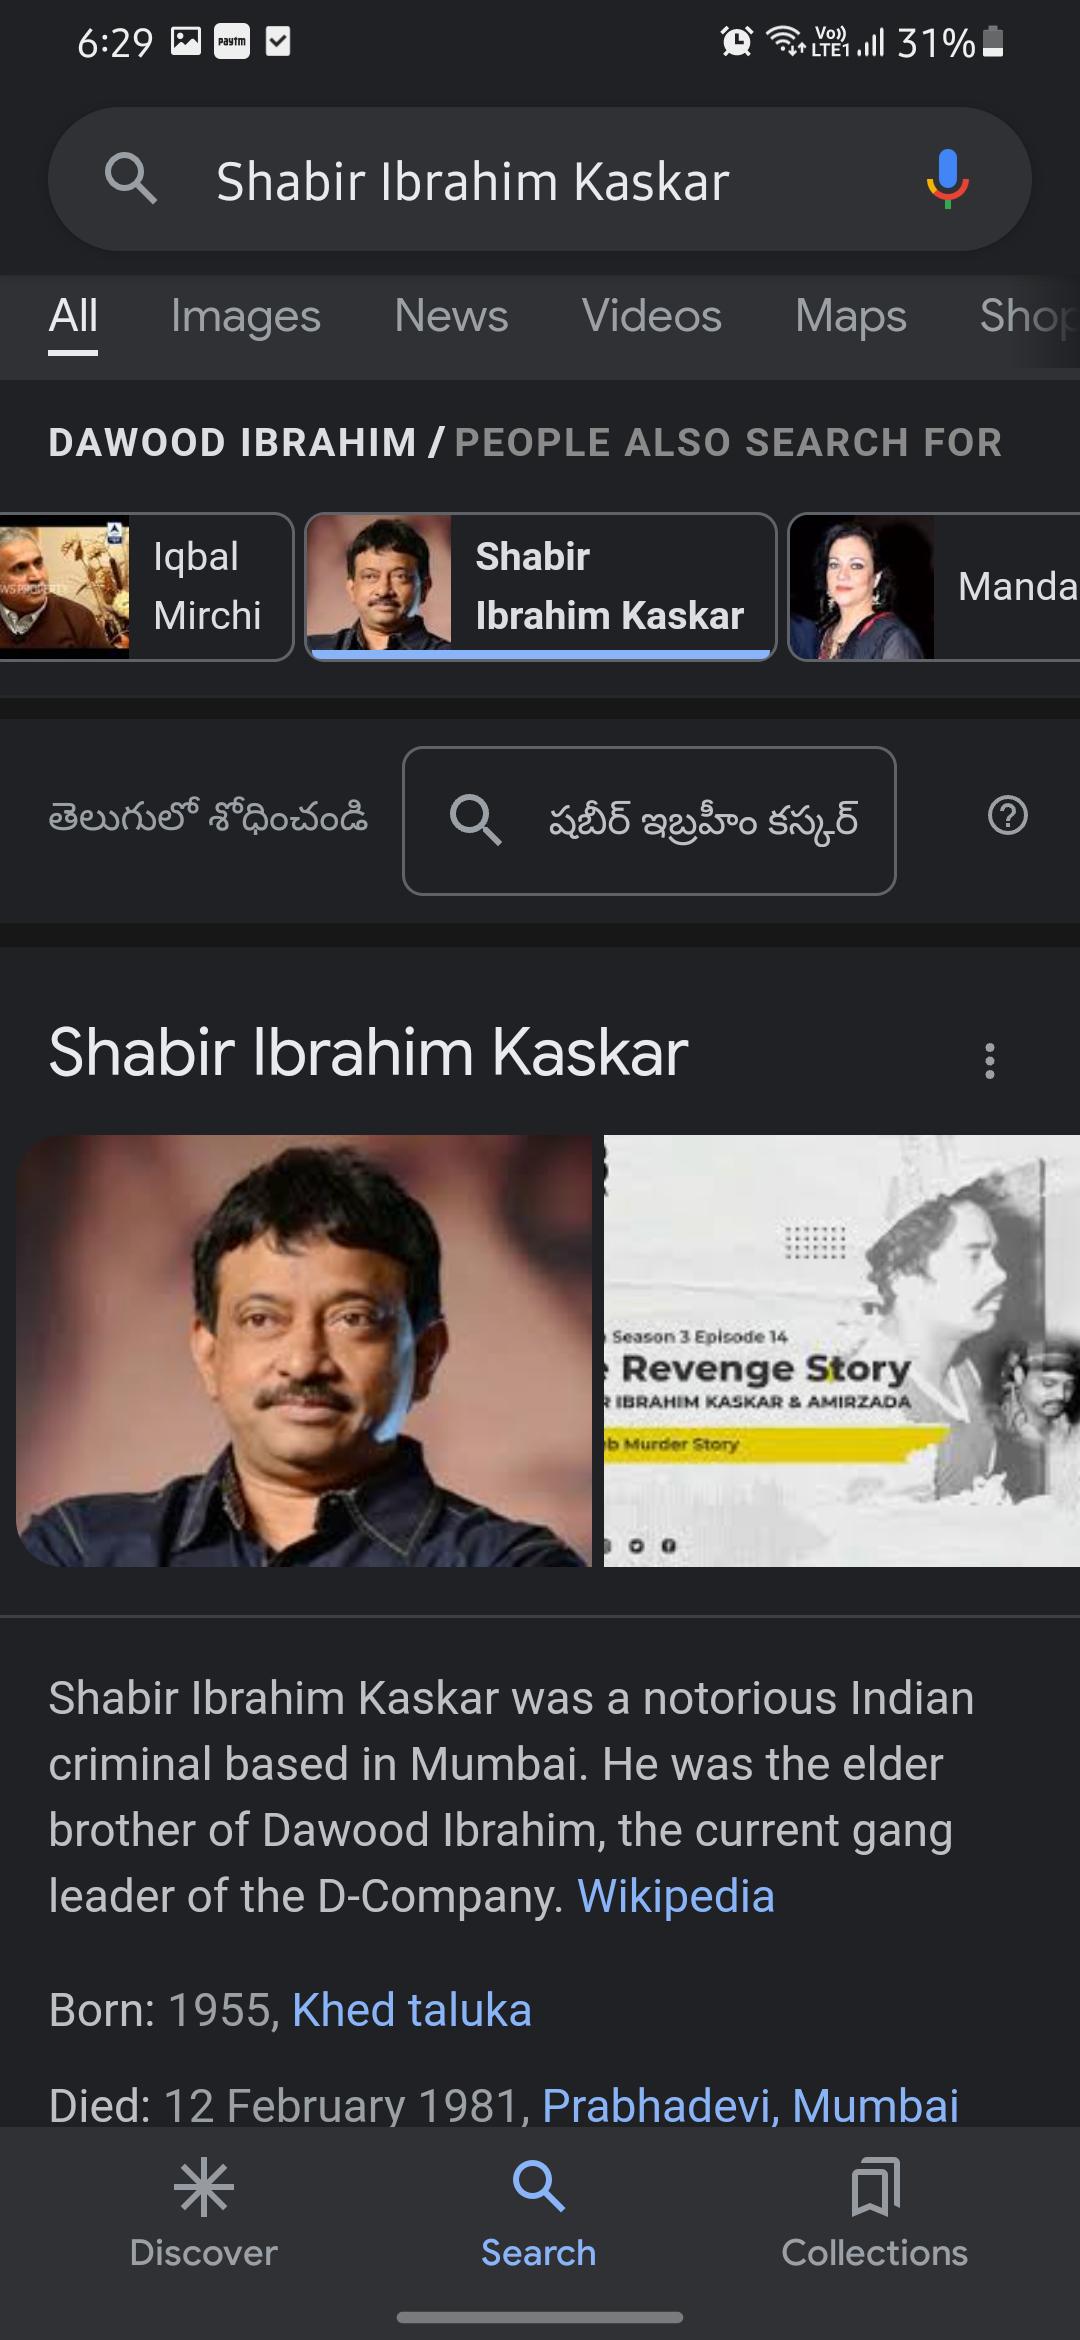Open the Videos results tab
The width and height of the screenshot is (1080, 2340).
(x=652, y=316)
